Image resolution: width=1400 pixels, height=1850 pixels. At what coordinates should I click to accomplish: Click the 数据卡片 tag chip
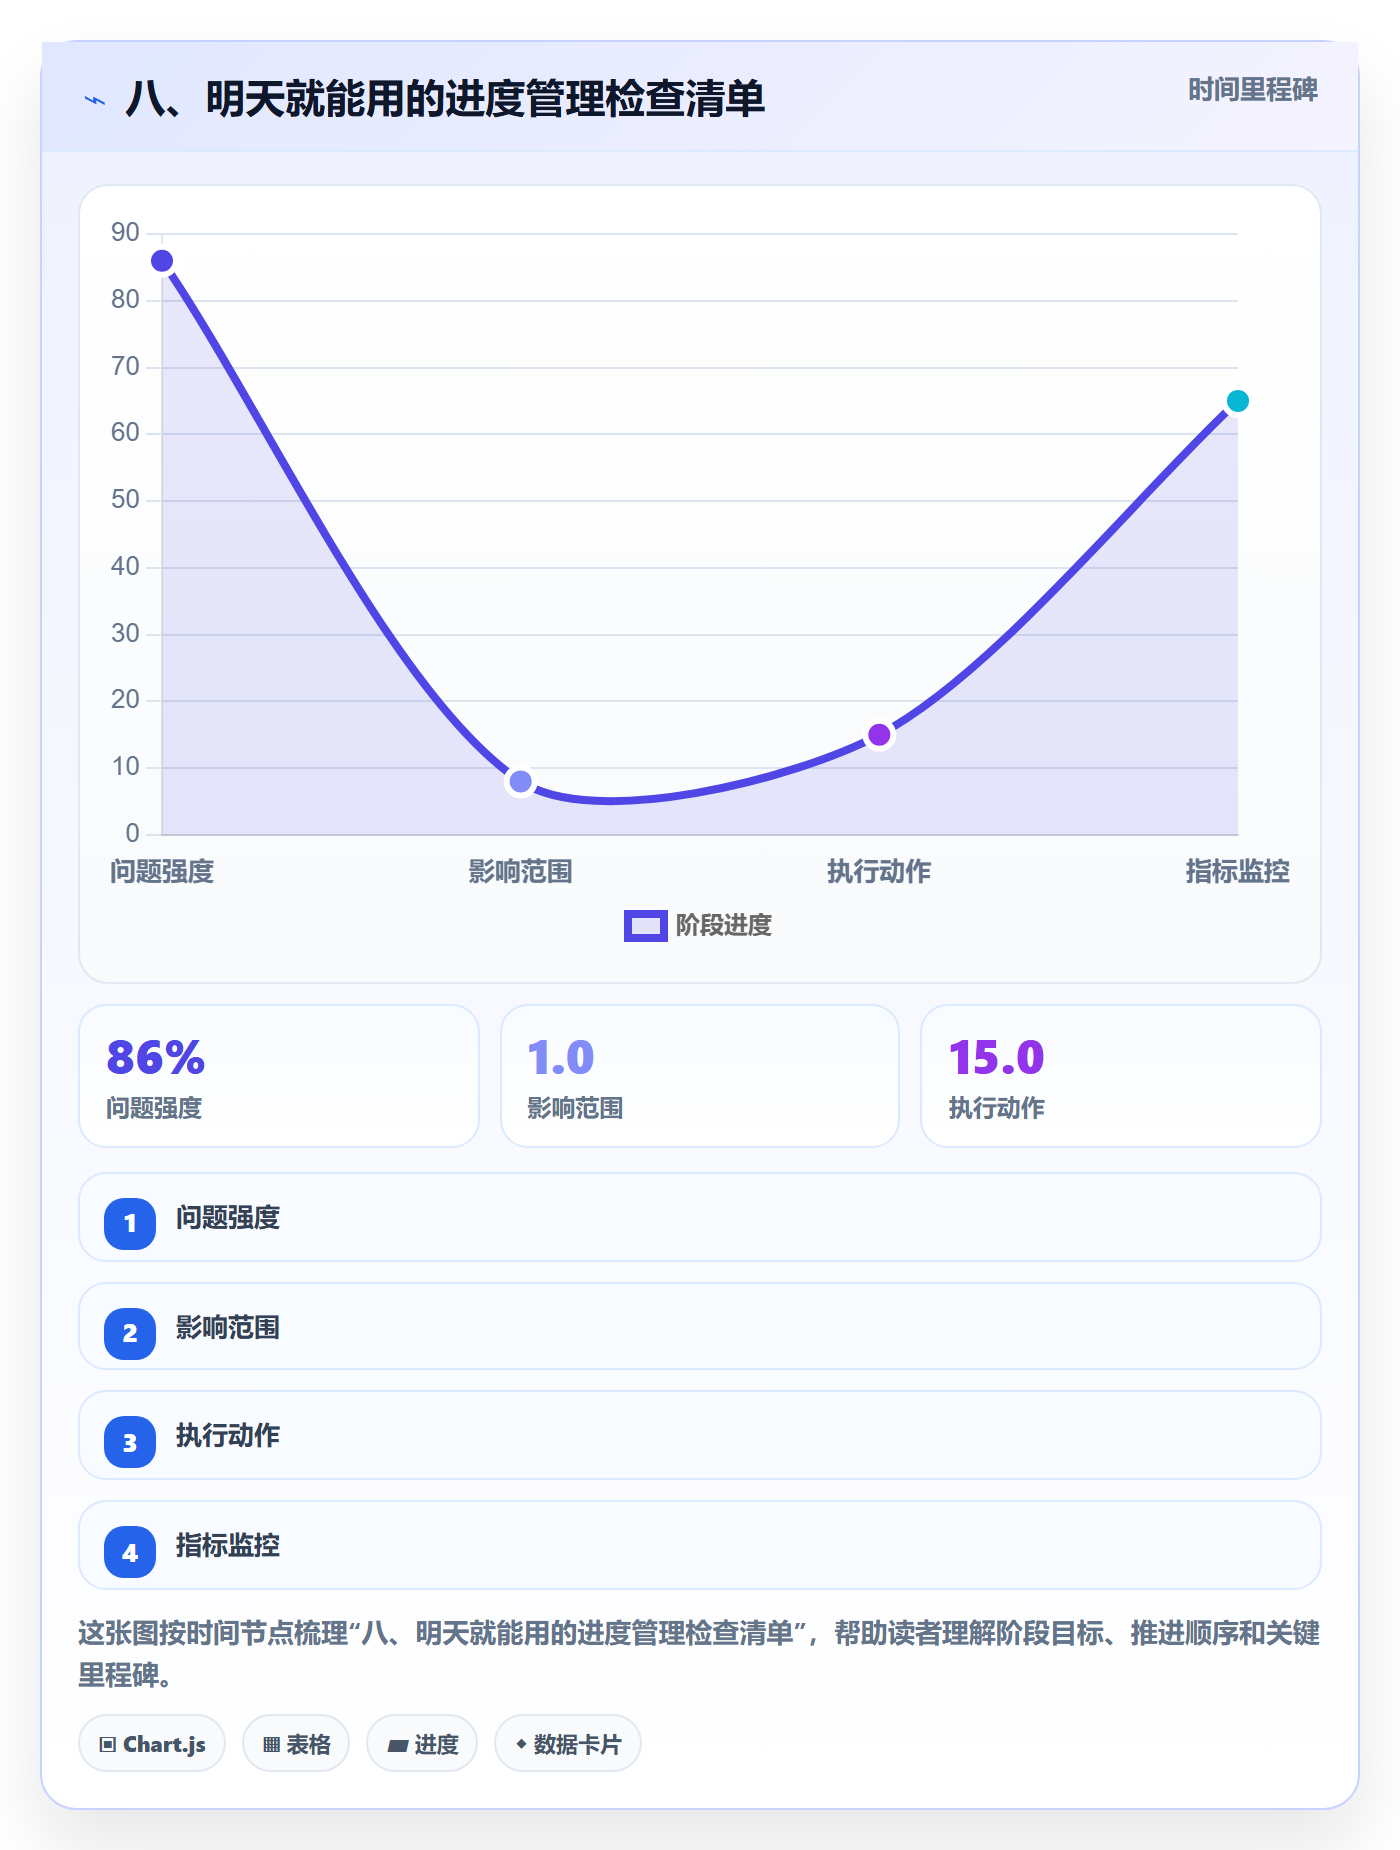(568, 1744)
